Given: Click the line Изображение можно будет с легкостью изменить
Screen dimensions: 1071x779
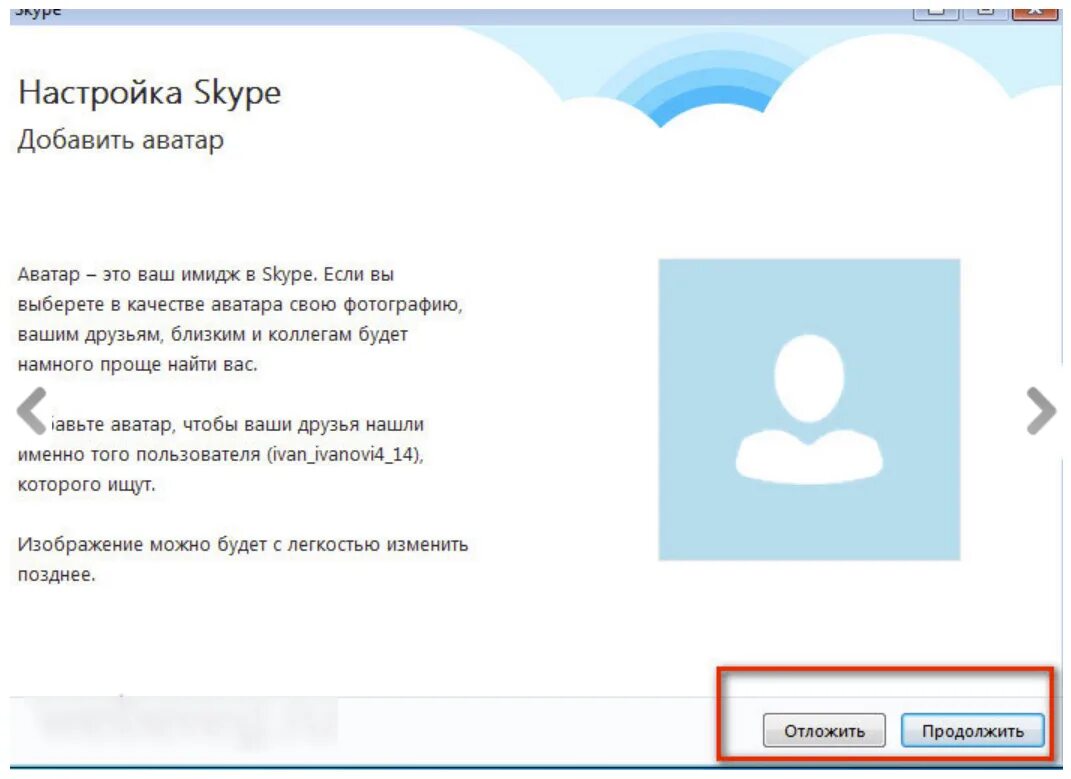Looking at the screenshot, I should point(242,545).
